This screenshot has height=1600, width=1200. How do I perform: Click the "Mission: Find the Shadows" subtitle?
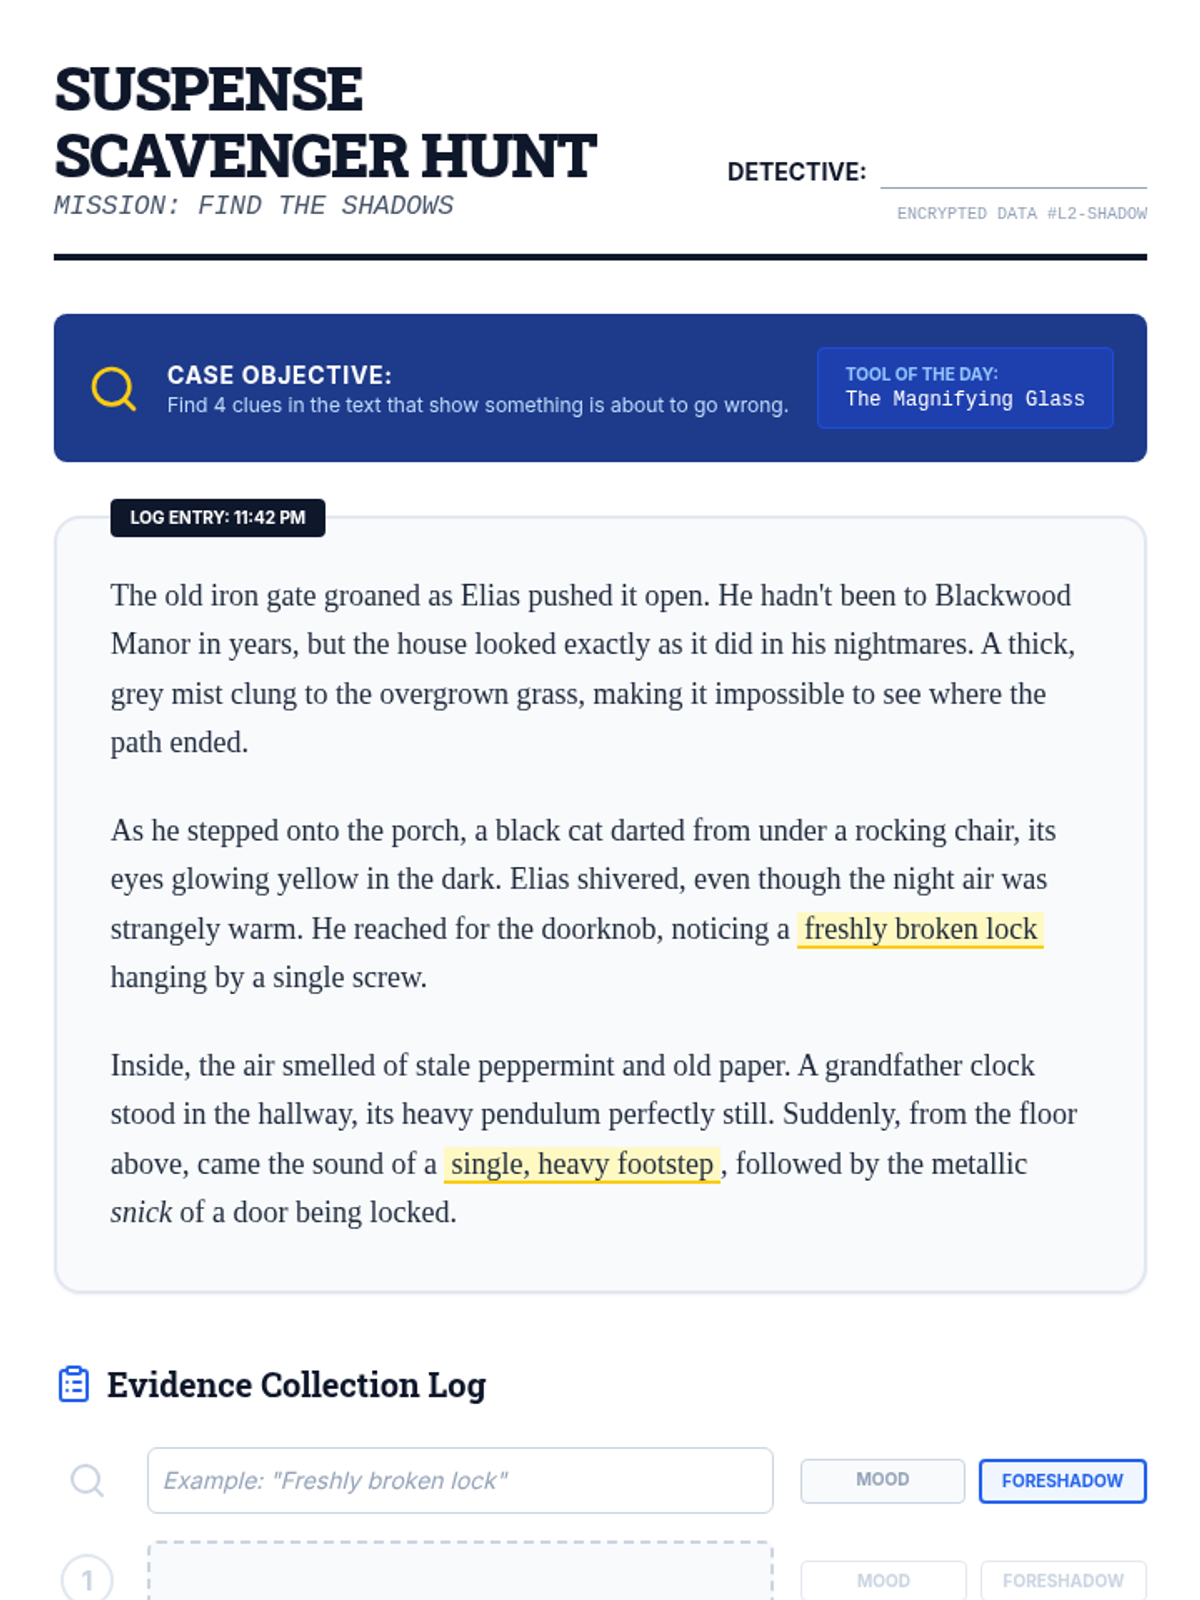coord(254,205)
